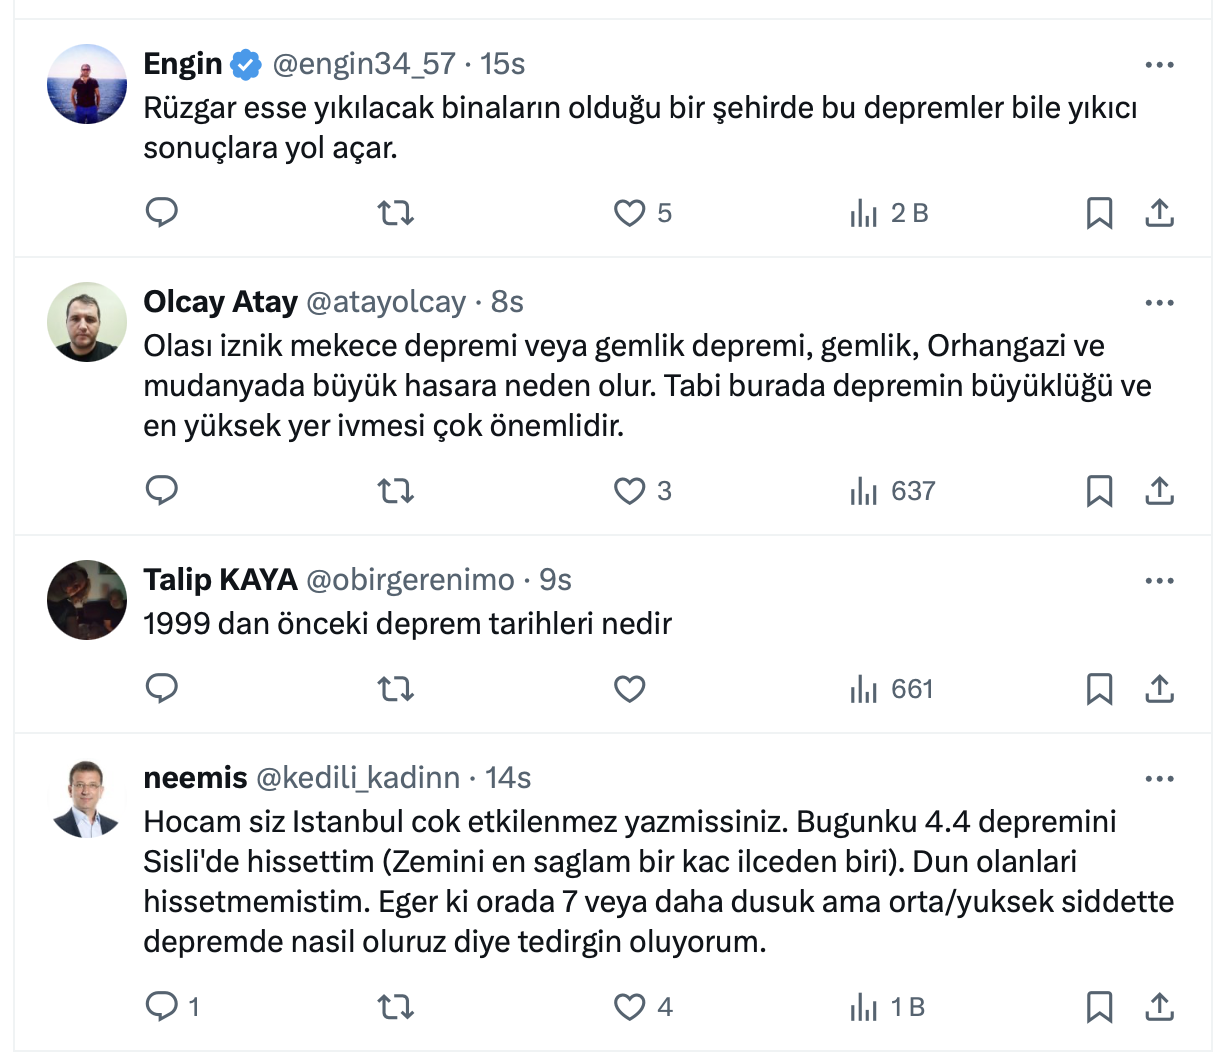Open view count on Engin's tweet
The height and width of the screenshot is (1052, 1214).
889,213
